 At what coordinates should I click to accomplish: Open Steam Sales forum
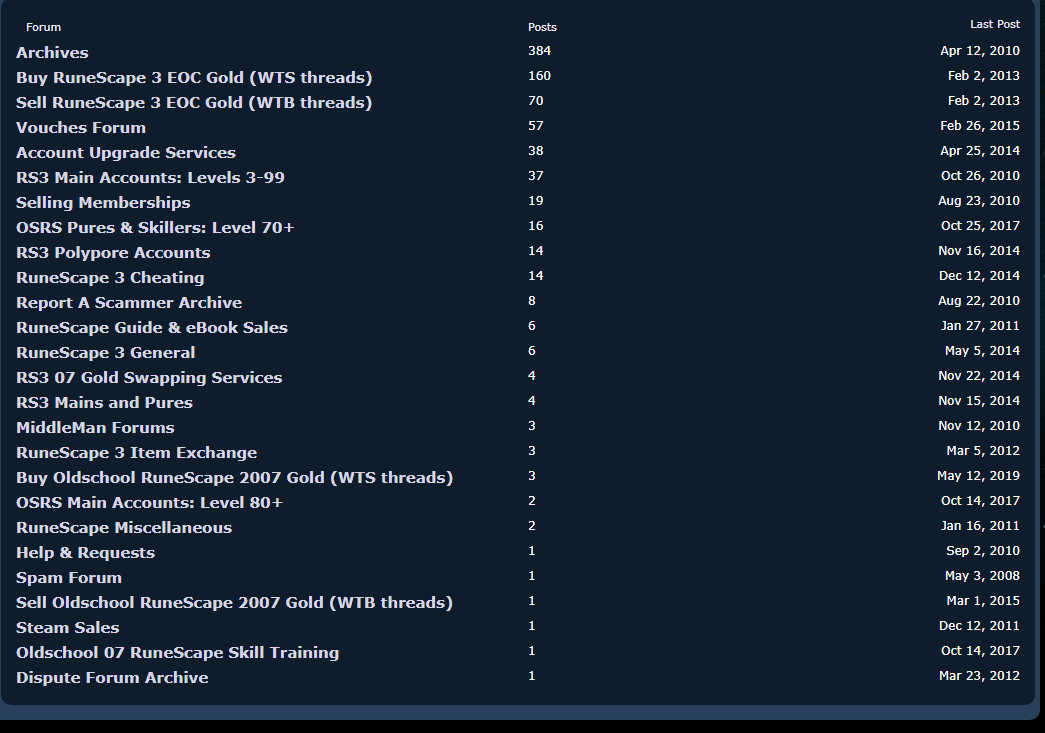click(x=67, y=627)
